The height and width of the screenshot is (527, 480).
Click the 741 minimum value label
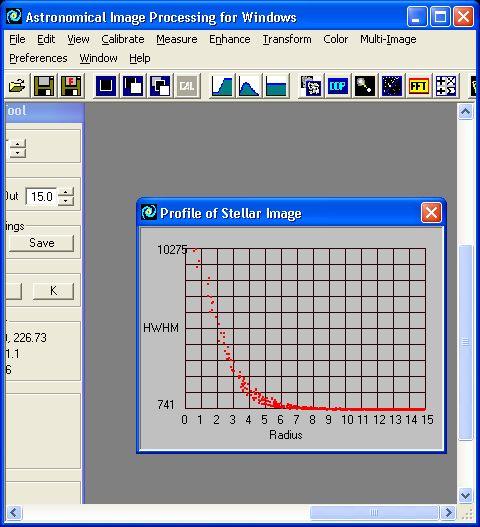point(166,405)
